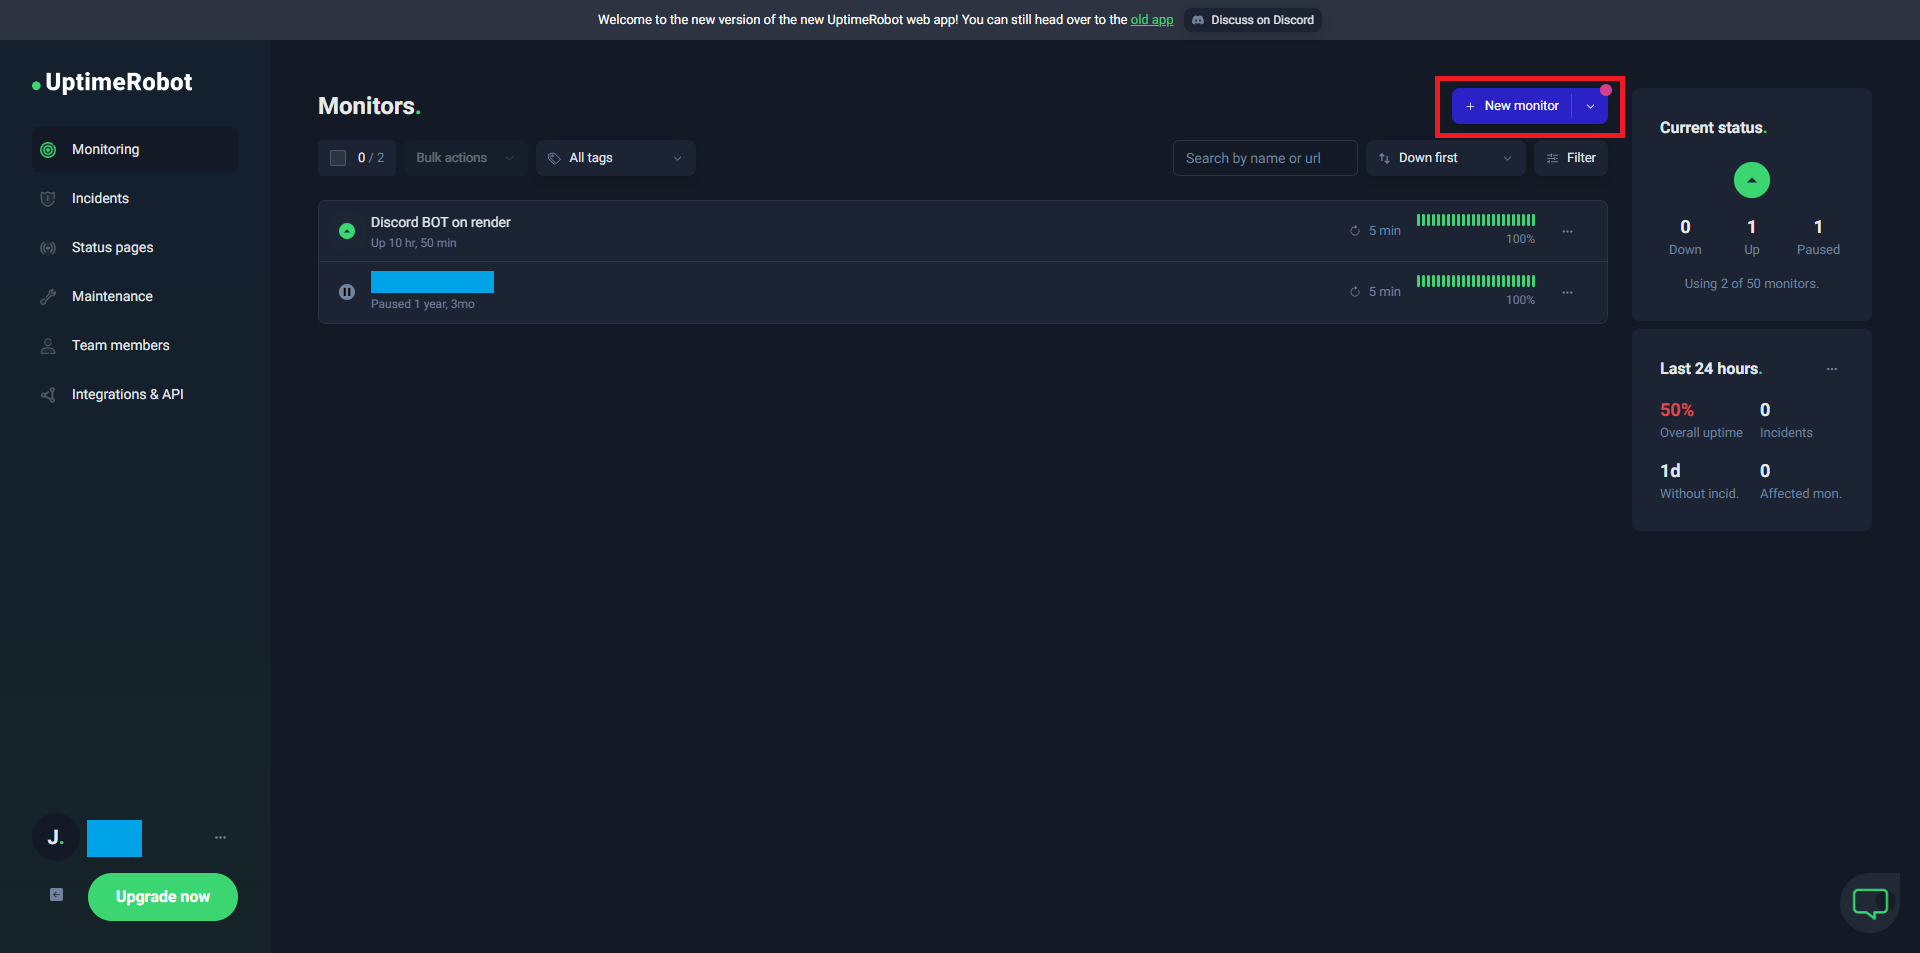Click the tag icon in All tags
The height and width of the screenshot is (953, 1920).
pos(554,158)
